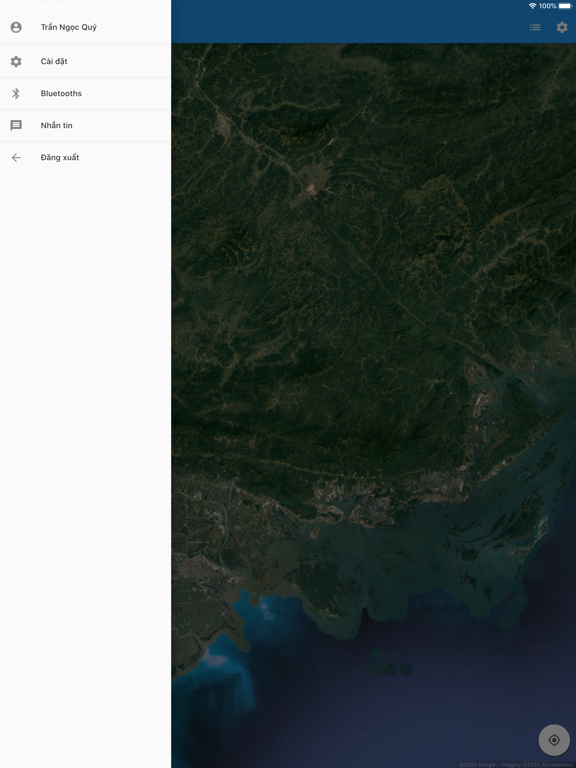The width and height of the screenshot is (576, 768).
Task: Click the back arrow logout icon
Action: click(16, 157)
